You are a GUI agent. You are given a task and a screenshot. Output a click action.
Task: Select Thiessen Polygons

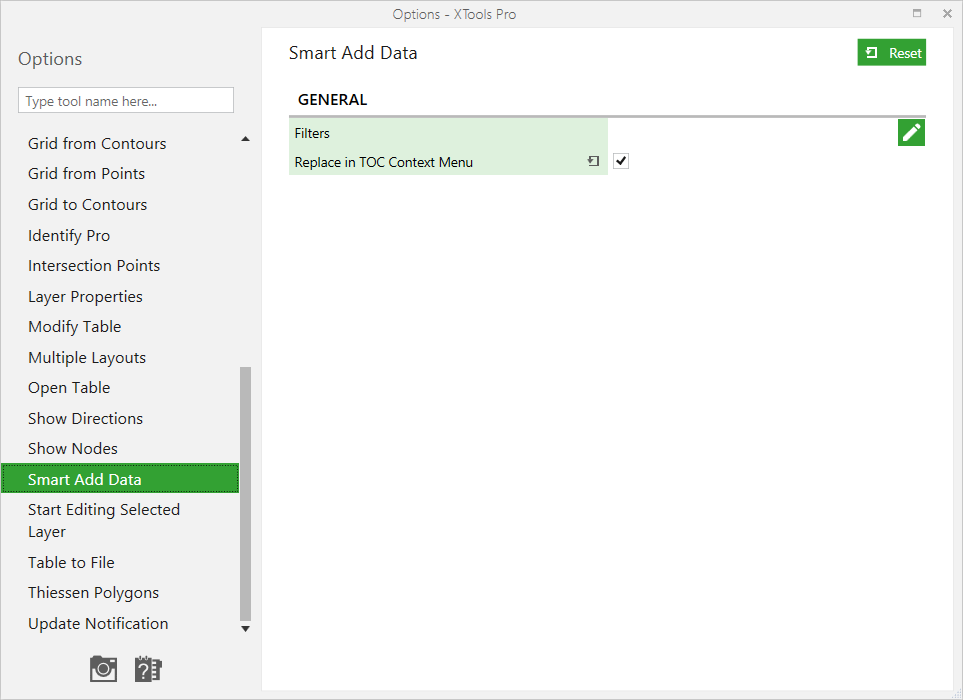click(x=93, y=593)
